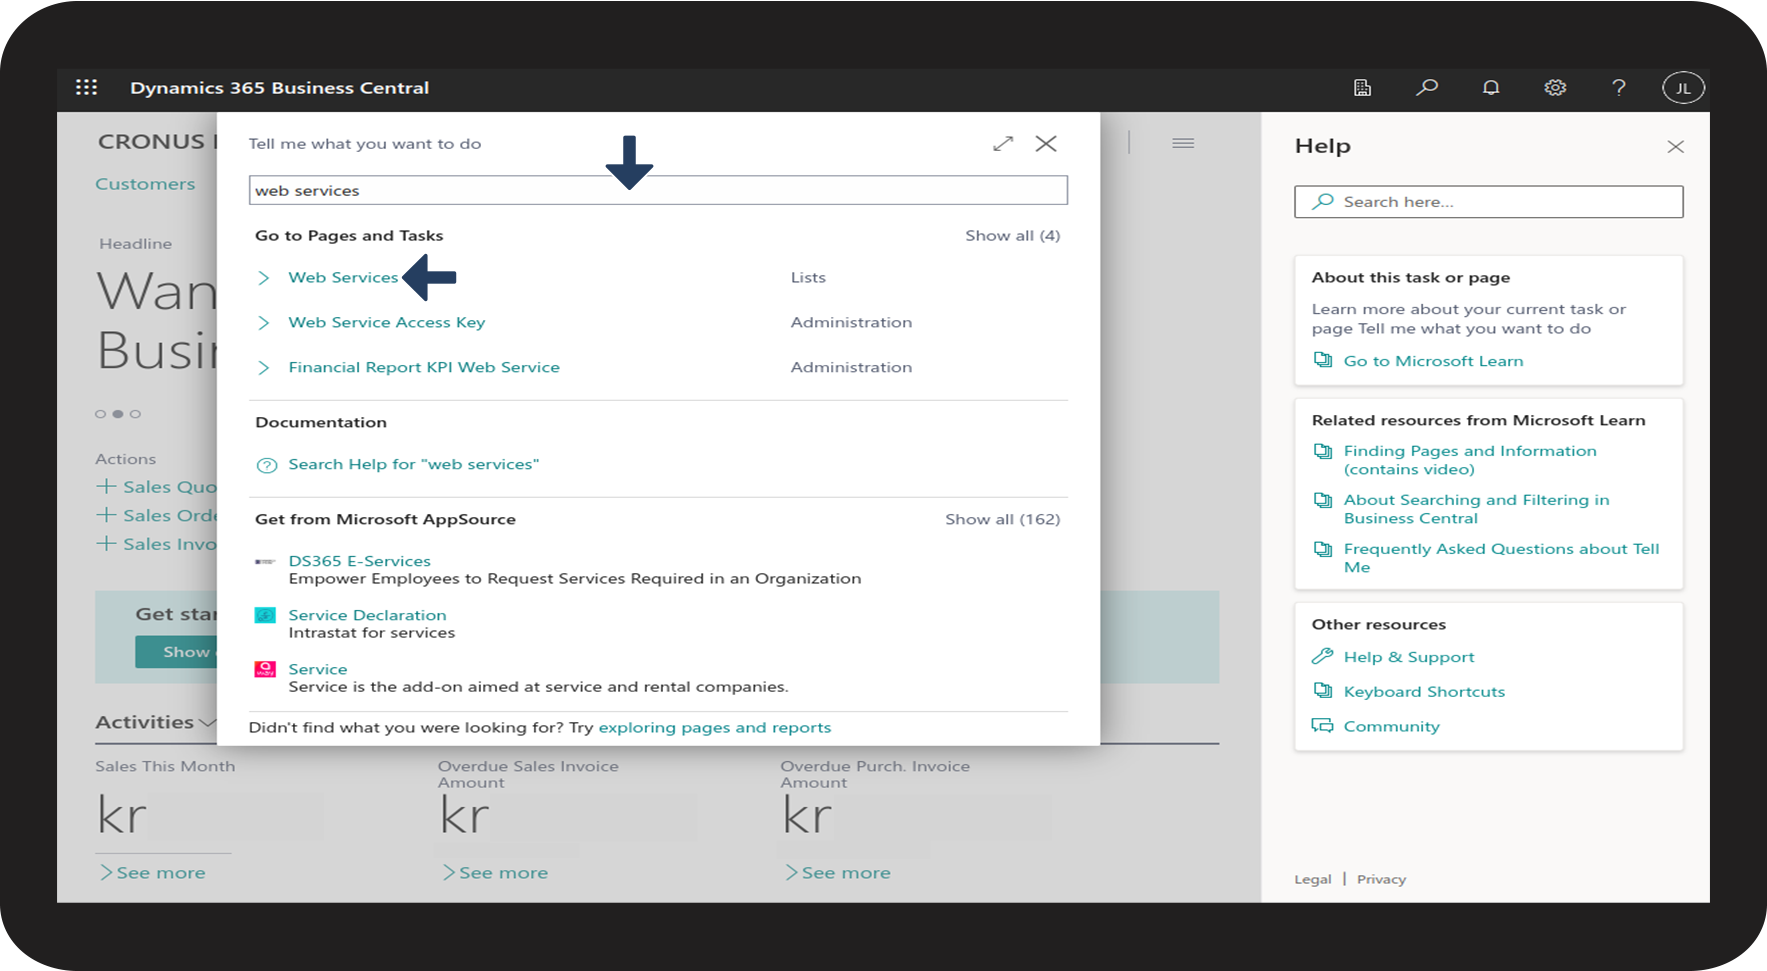The width and height of the screenshot is (1767, 971).
Task: Click the Help 'Search here...' box
Action: pos(1489,202)
